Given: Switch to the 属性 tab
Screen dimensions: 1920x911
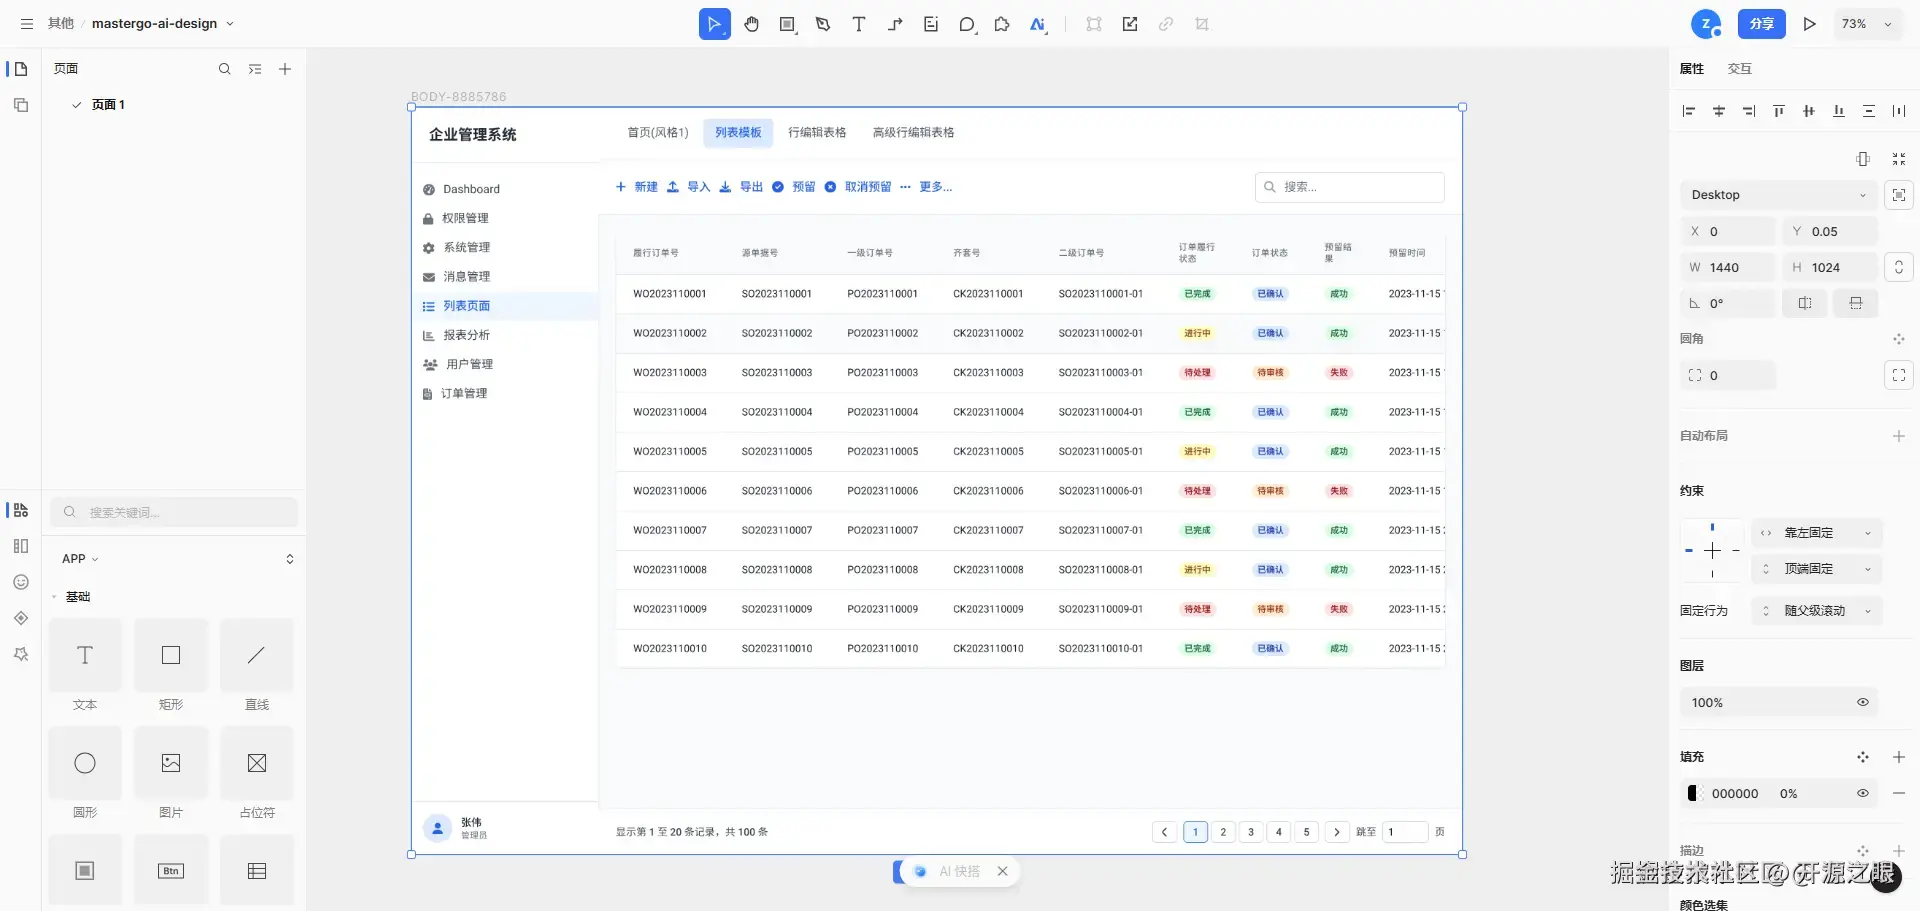Looking at the screenshot, I should point(1692,69).
